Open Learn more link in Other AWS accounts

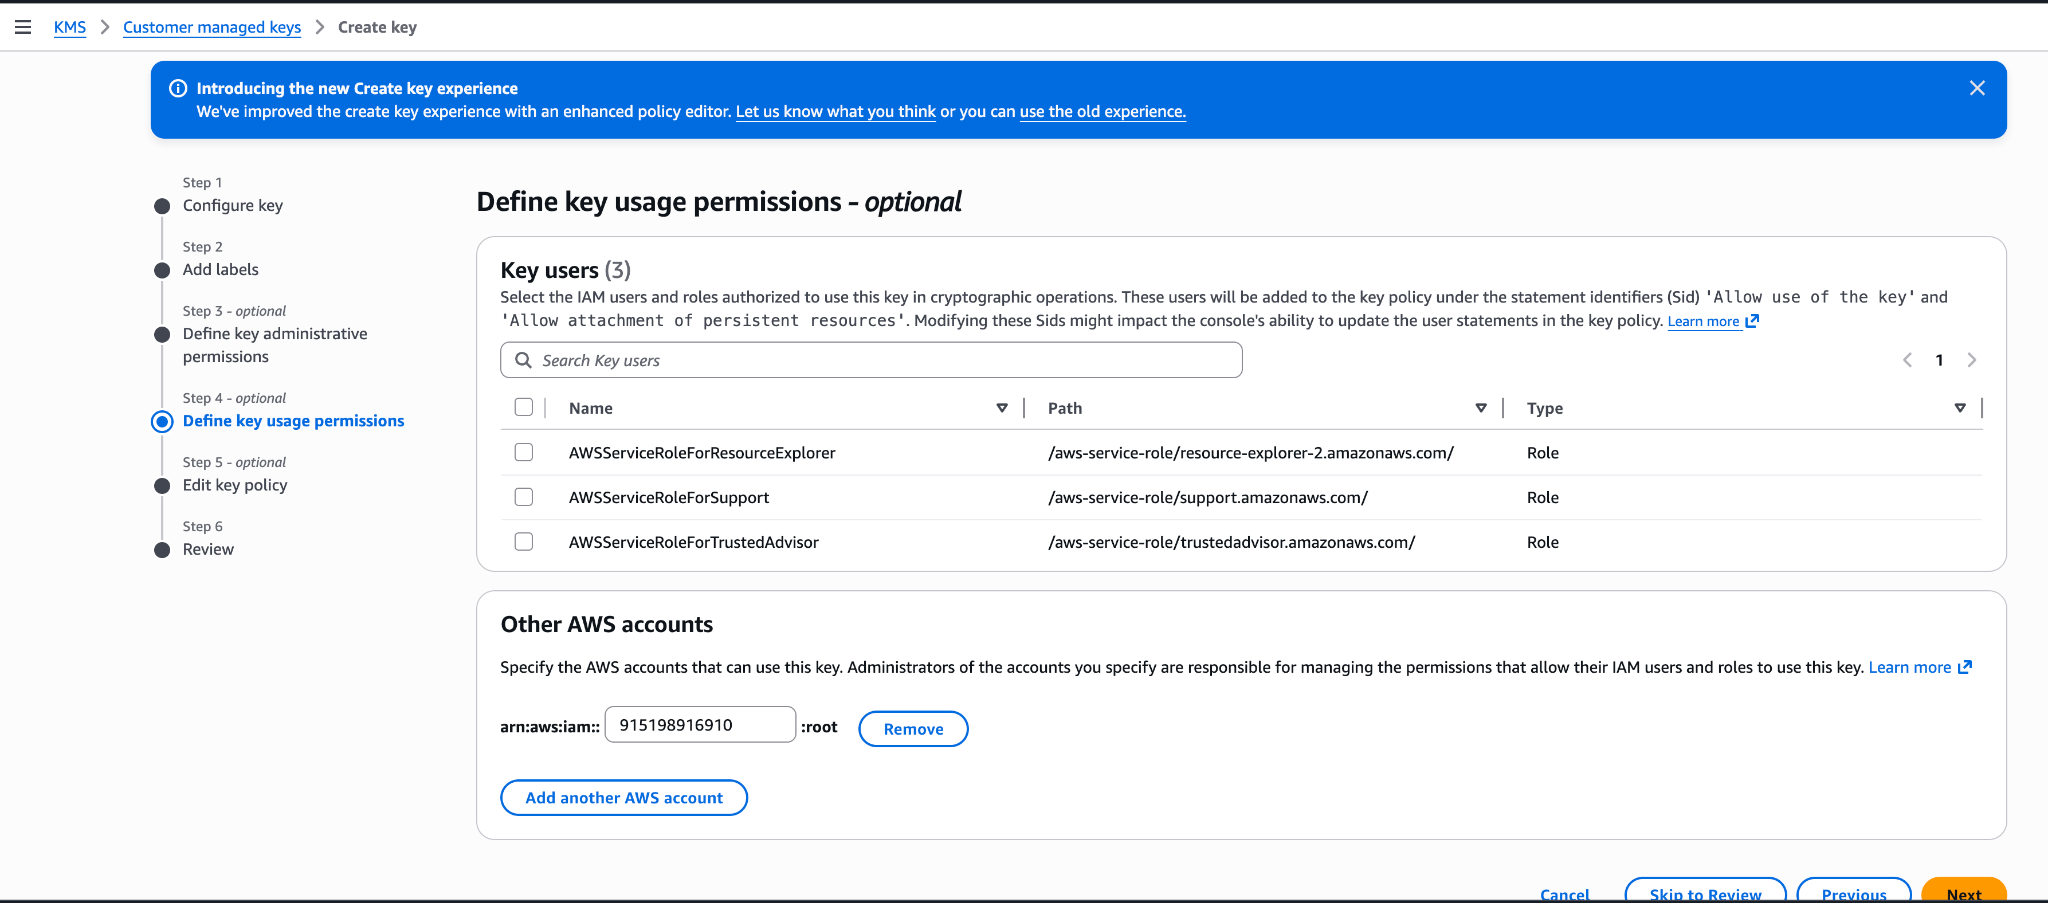[1910, 667]
